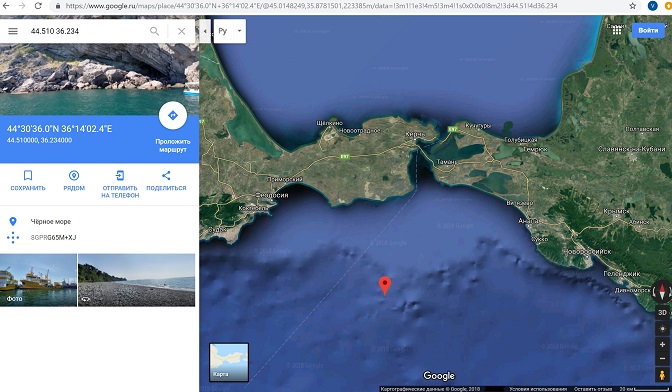Image resolution: width=672 pixels, height=392 pixels.
Task: Open the Google Maps hamburger menu
Action: pyautogui.click(x=13, y=31)
